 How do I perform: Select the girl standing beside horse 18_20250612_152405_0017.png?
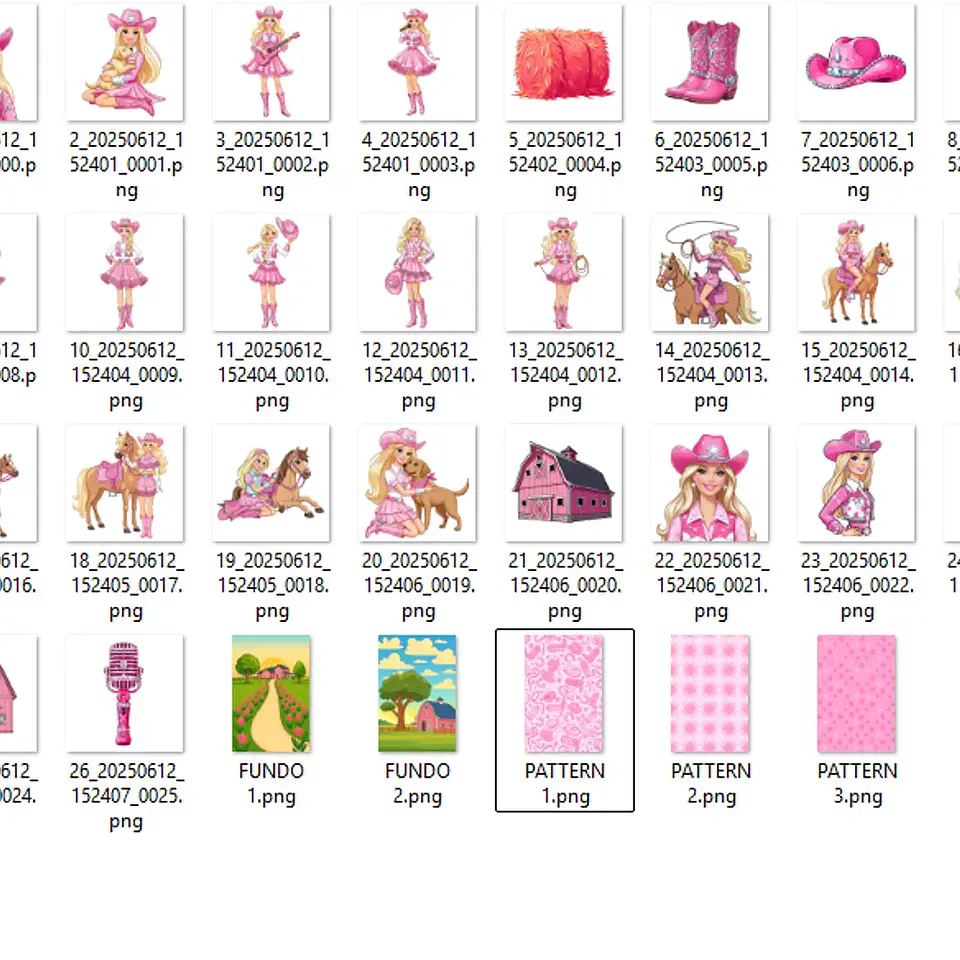click(125, 482)
